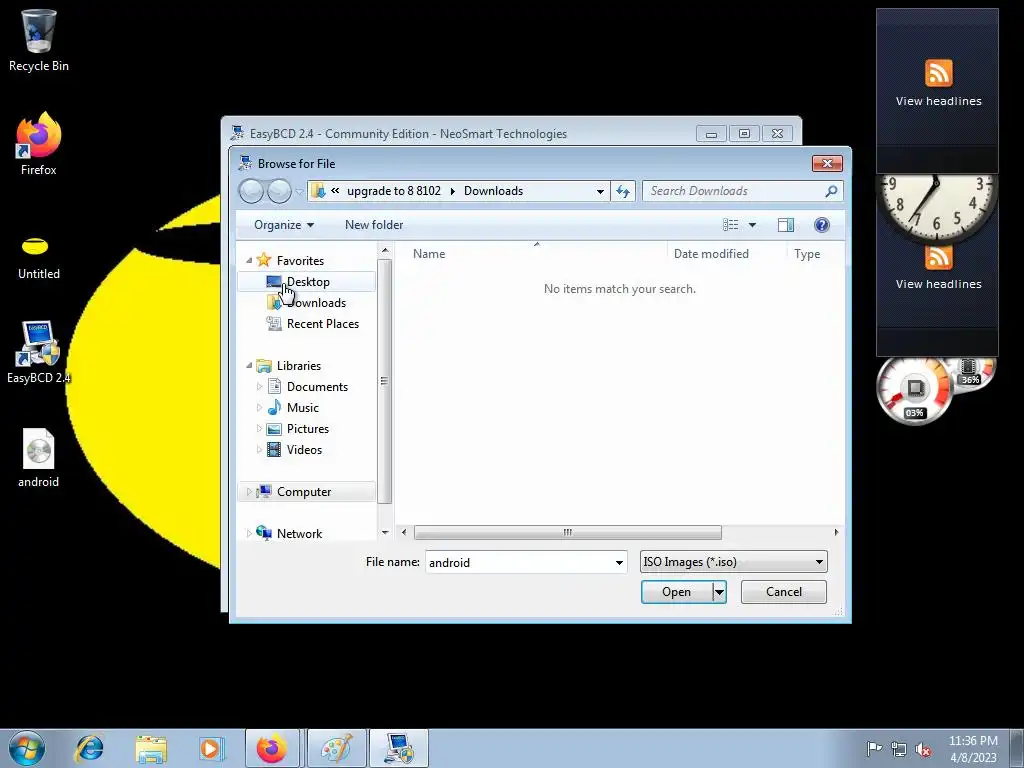The height and width of the screenshot is (768, 1024).
Task: Switch to Paint in the taskbar
Action: [336, 748]
